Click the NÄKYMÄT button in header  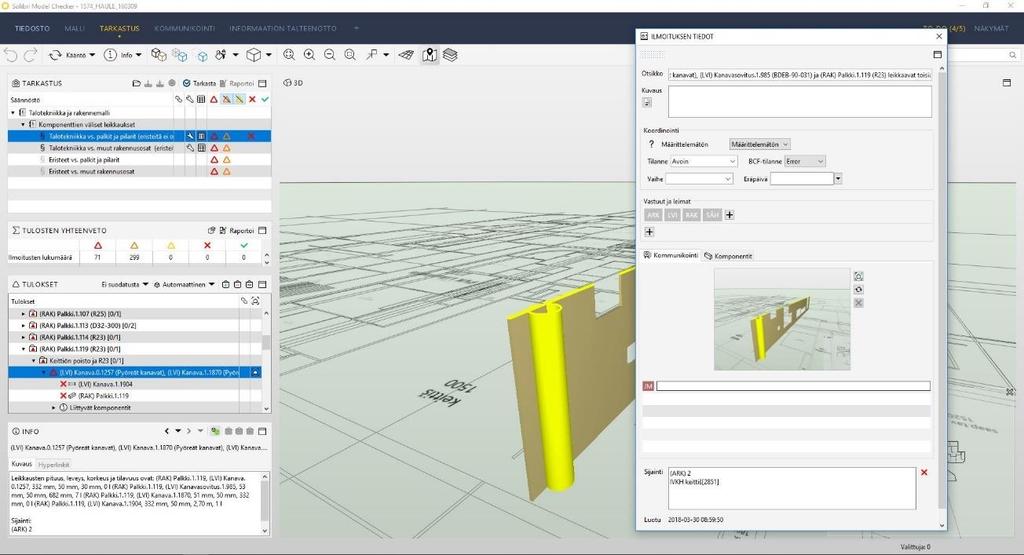point(991,28)
